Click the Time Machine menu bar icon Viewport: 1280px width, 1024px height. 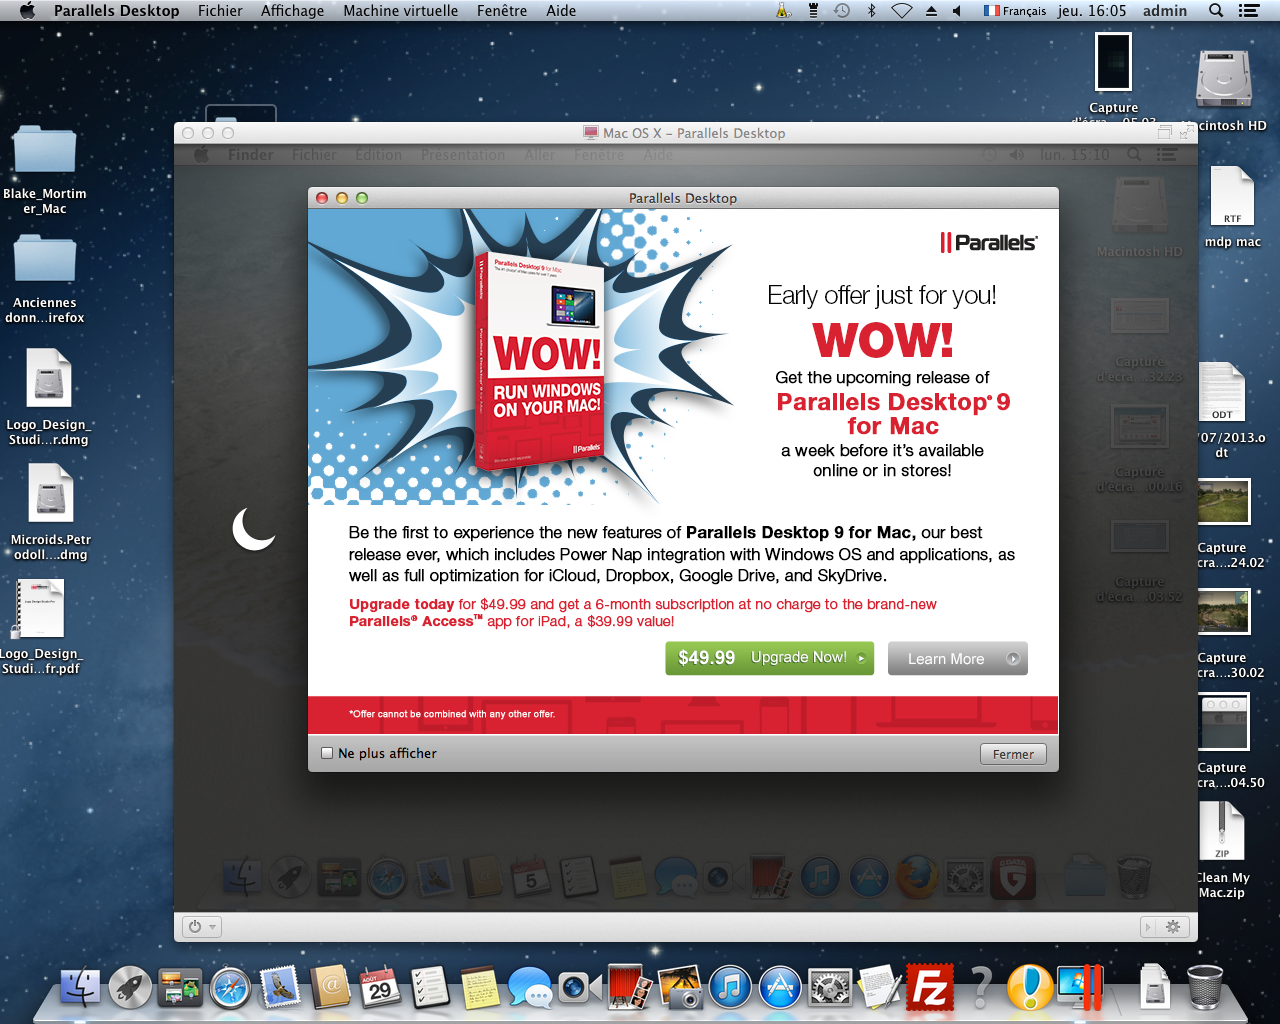point(842,11)
